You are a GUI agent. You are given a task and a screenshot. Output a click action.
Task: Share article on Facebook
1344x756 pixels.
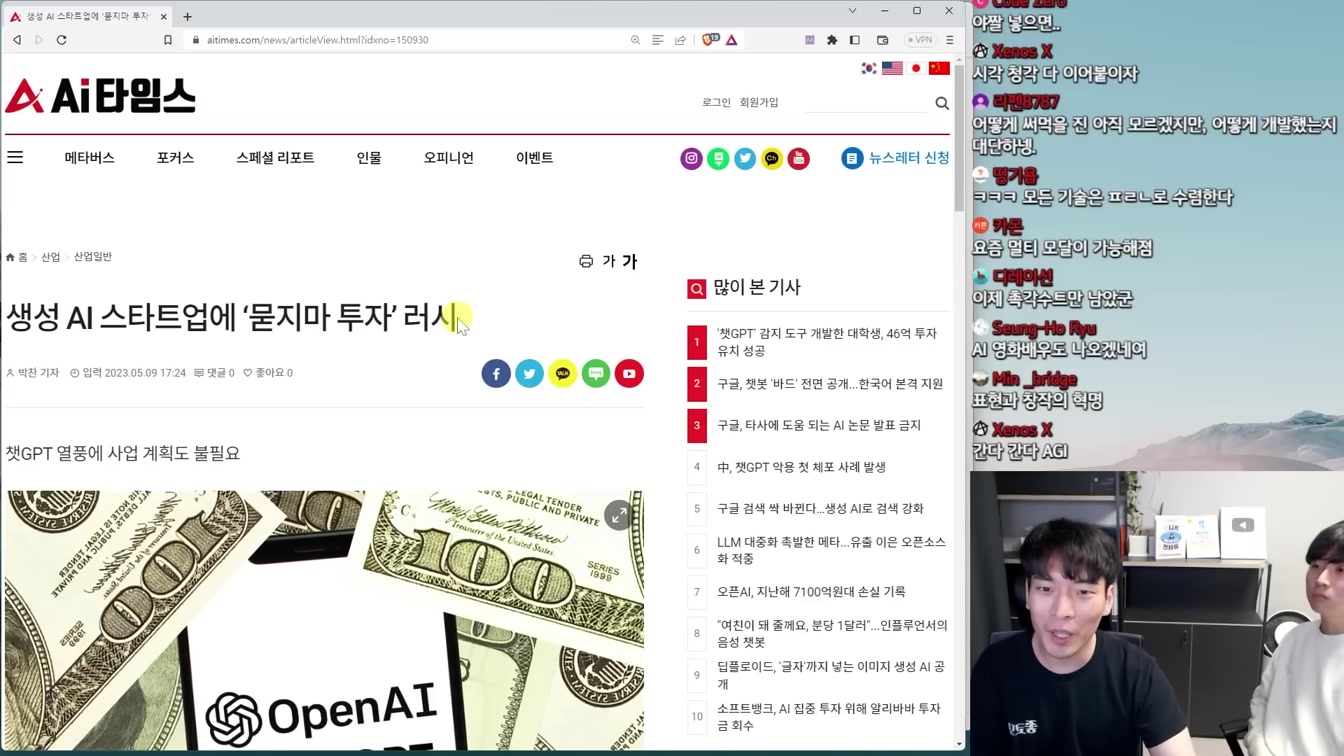[x=496, y=374]
